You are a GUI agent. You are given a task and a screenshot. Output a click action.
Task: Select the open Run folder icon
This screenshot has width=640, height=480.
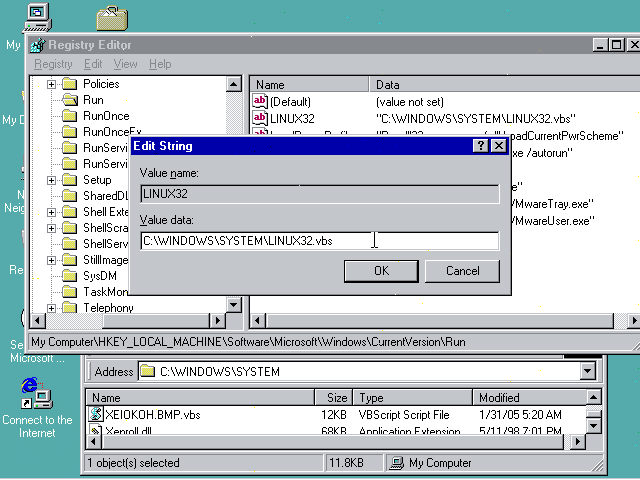pyautogui.click(x=70, y=100)
